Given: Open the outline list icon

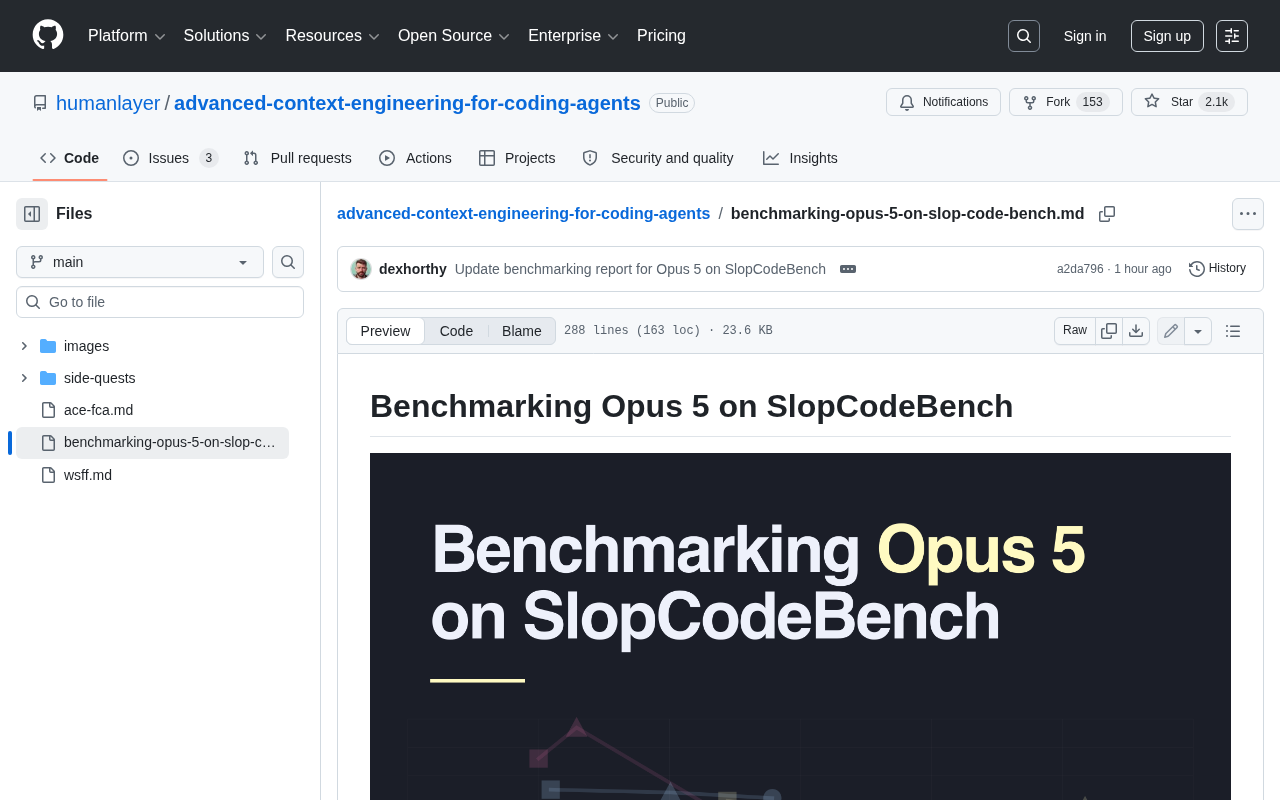Looking at the screenshot, I should pos(1233,331).
